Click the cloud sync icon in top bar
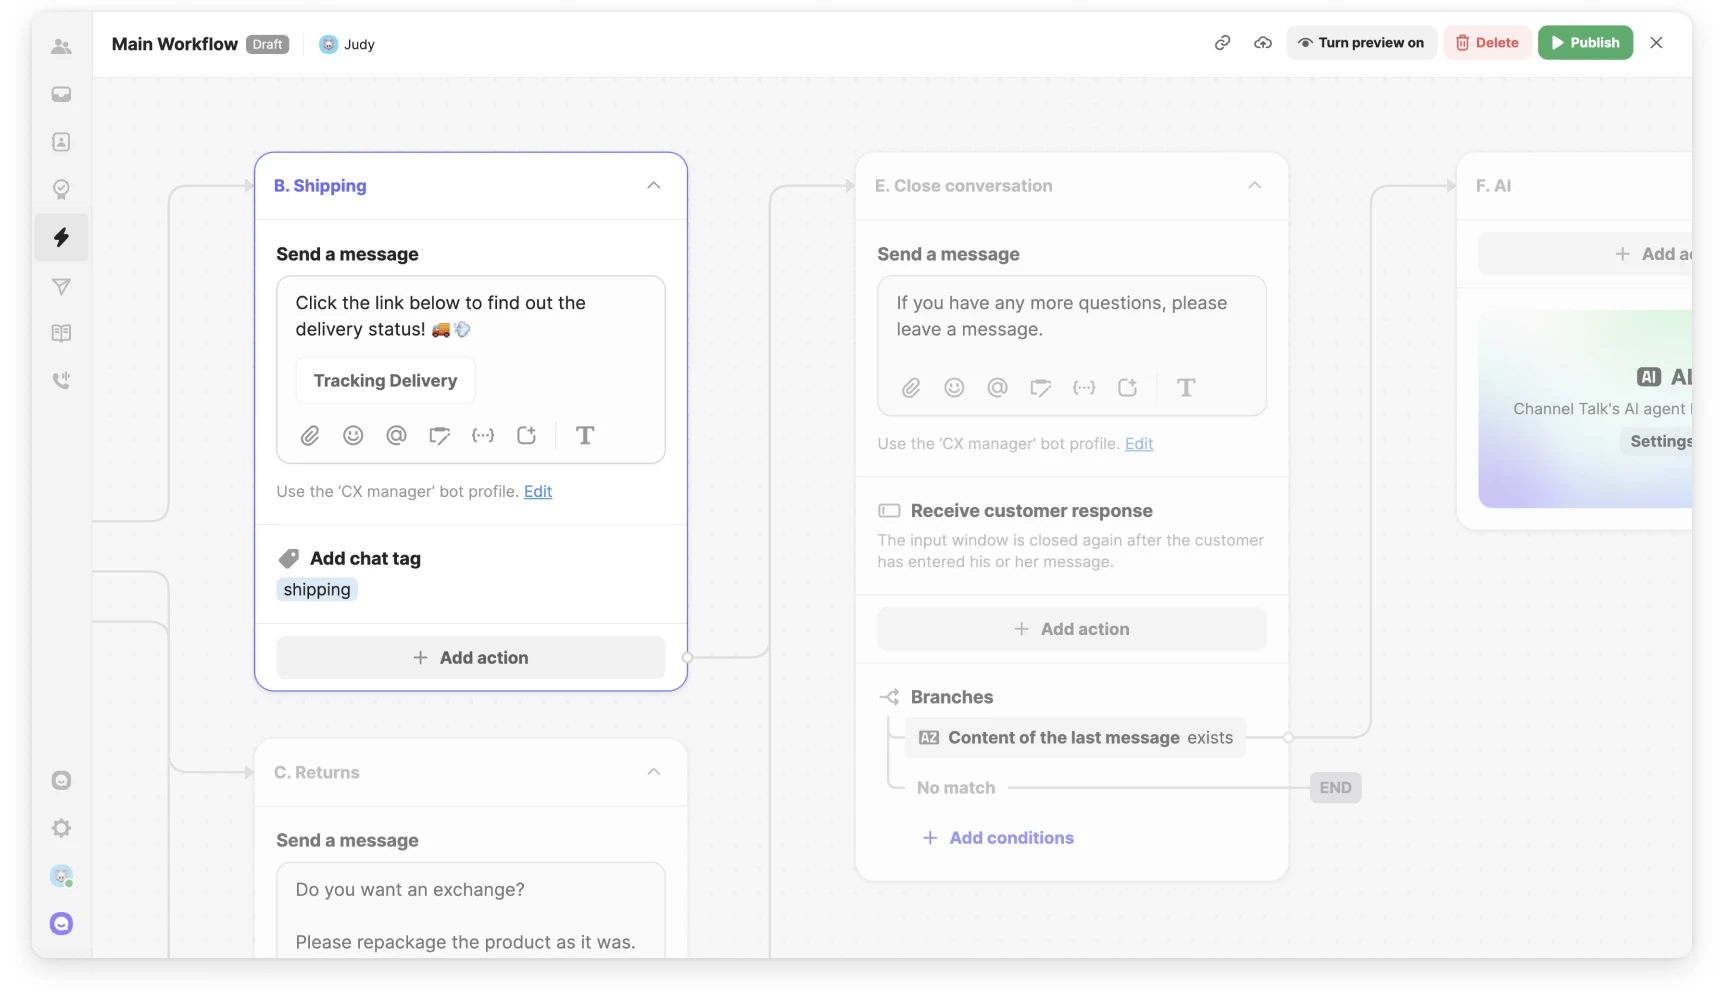Viewport: 1724px width, 990px height. 1262,43
